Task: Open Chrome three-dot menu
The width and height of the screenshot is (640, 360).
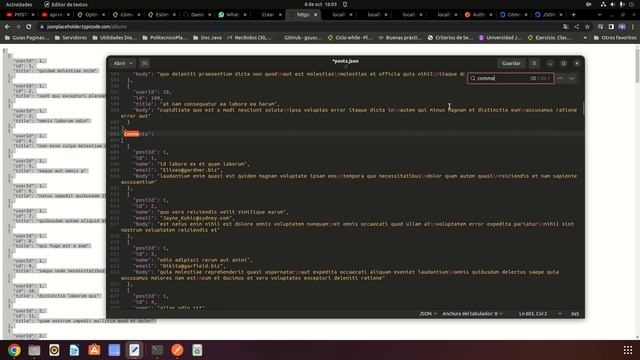Action: [633, 27]
